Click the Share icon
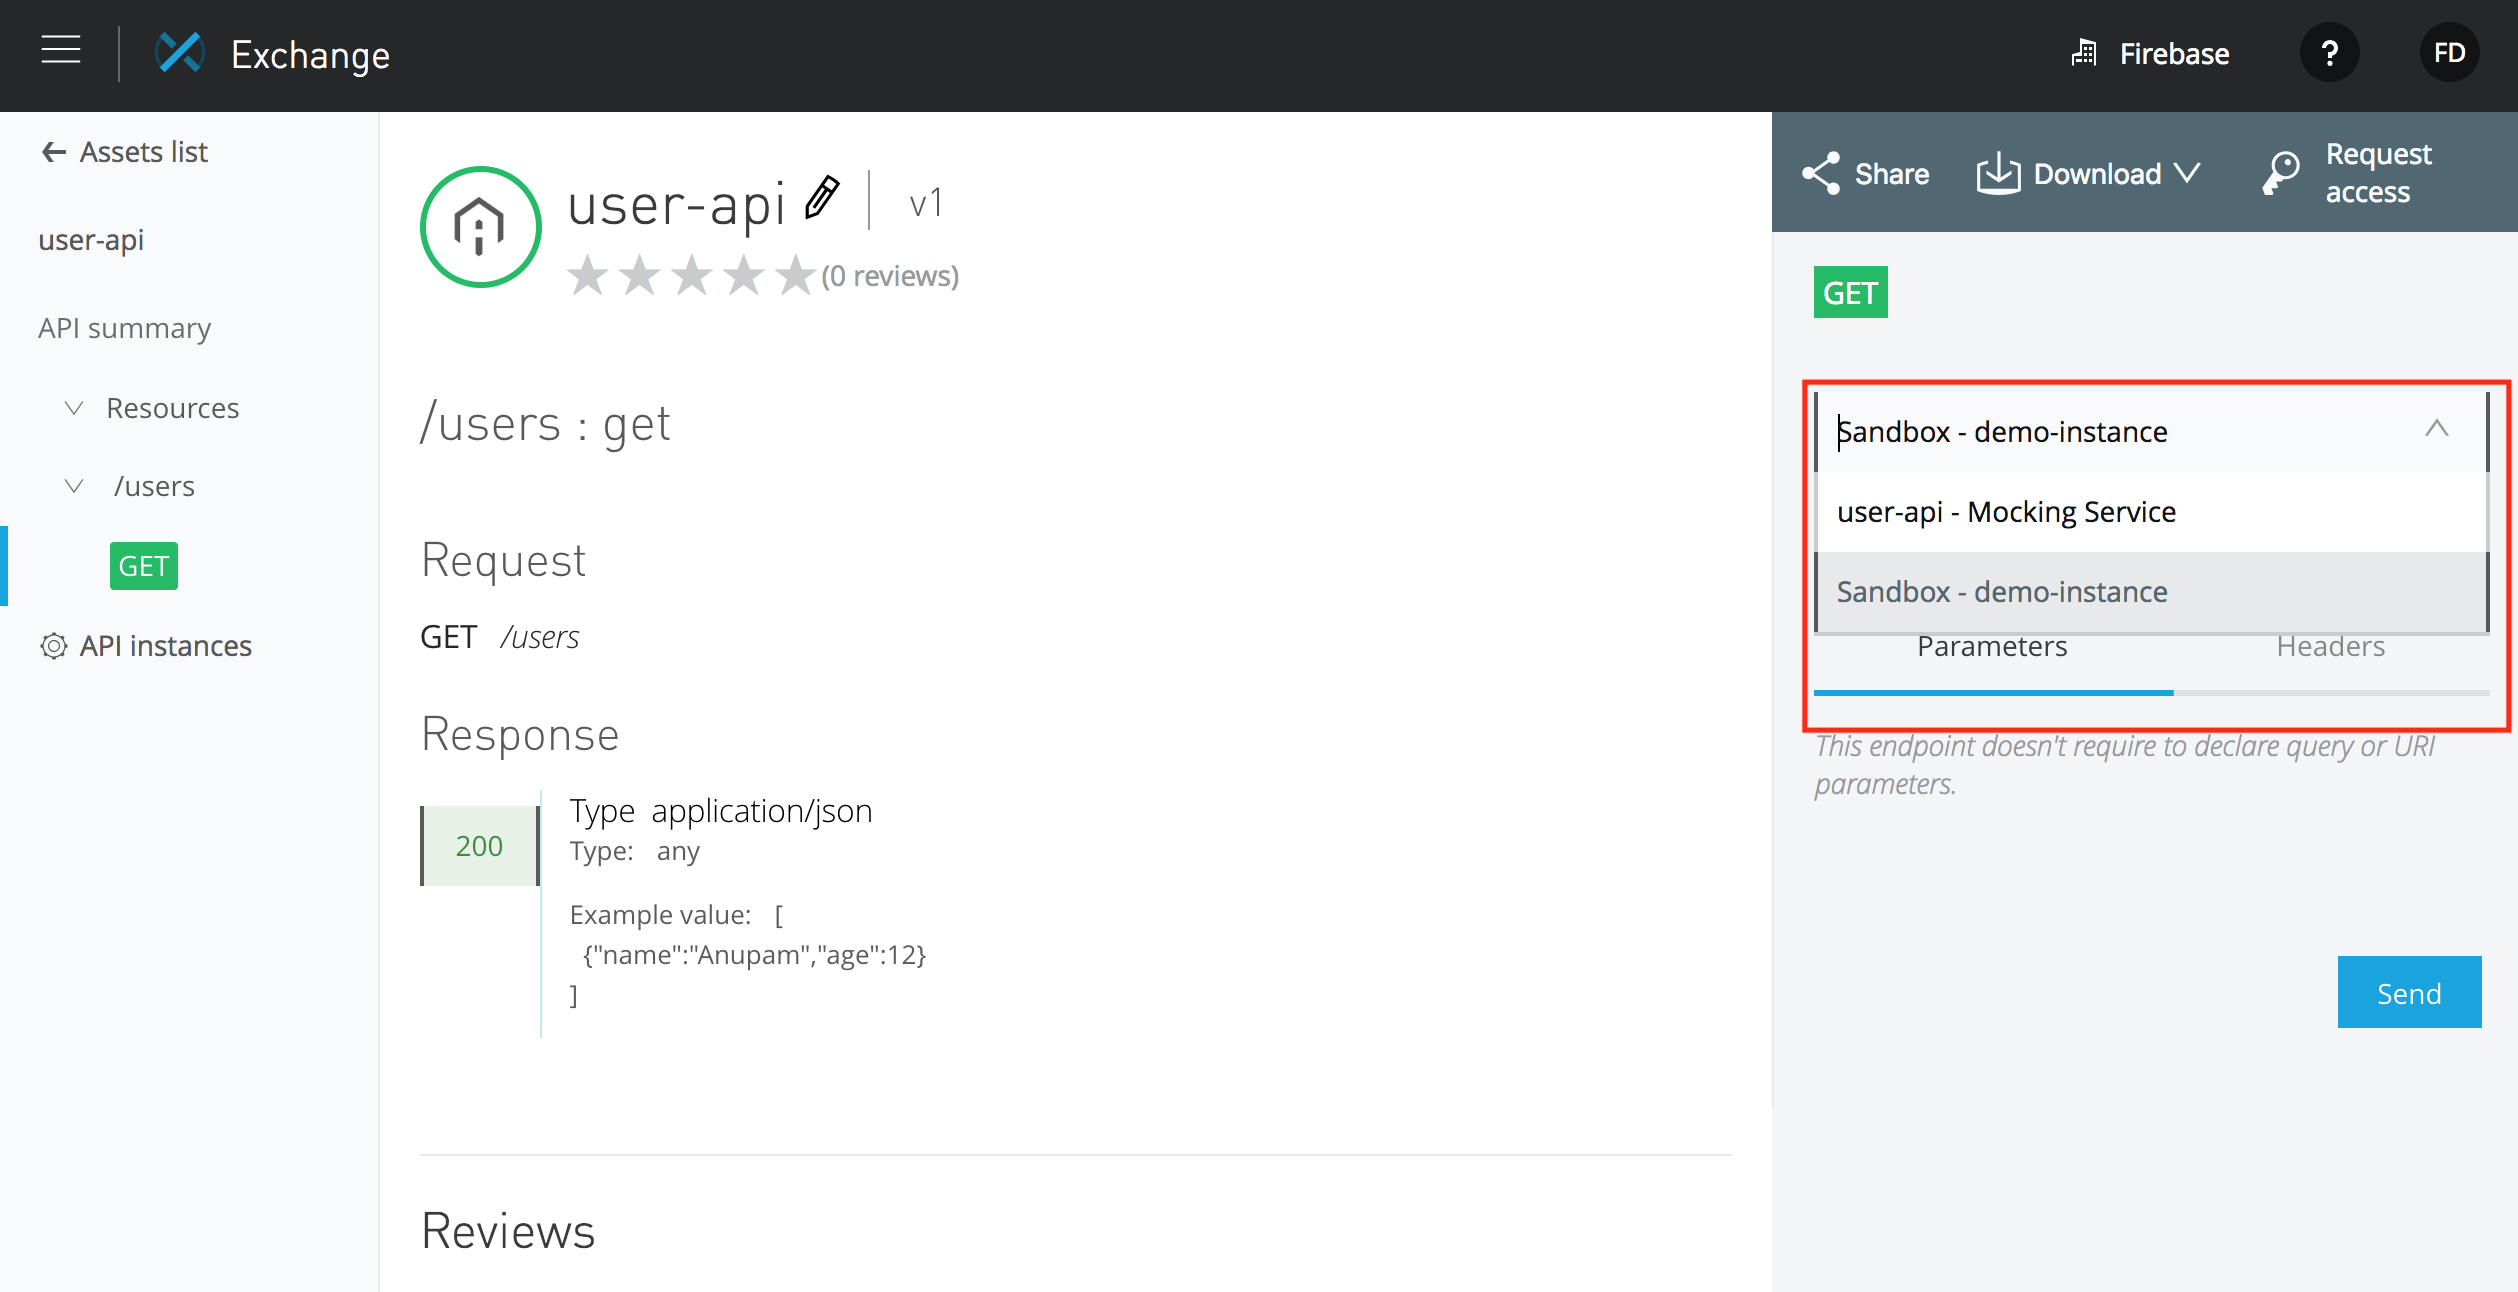Viewport: 2518px width, 1292px height. pyautogui.click(x=1821, y=174)
